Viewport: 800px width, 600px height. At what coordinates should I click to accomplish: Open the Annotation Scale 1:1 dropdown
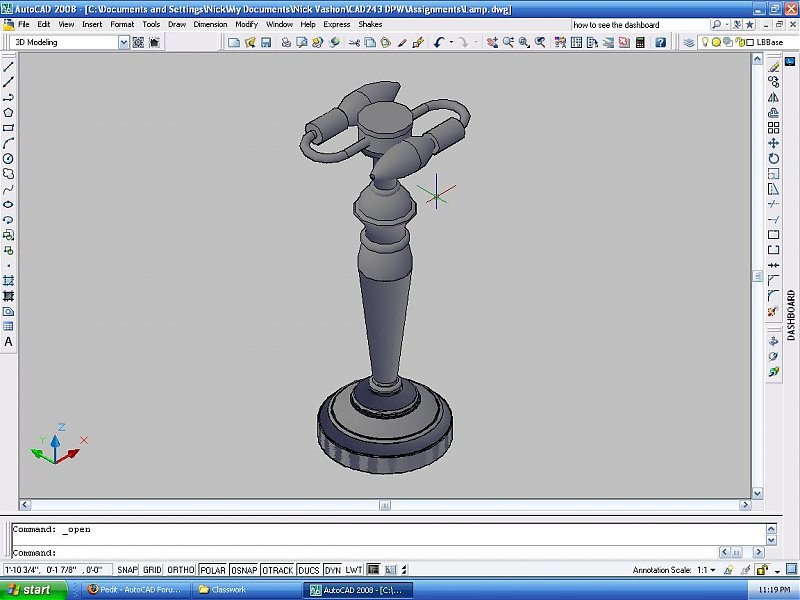click(x=713, y=570)
